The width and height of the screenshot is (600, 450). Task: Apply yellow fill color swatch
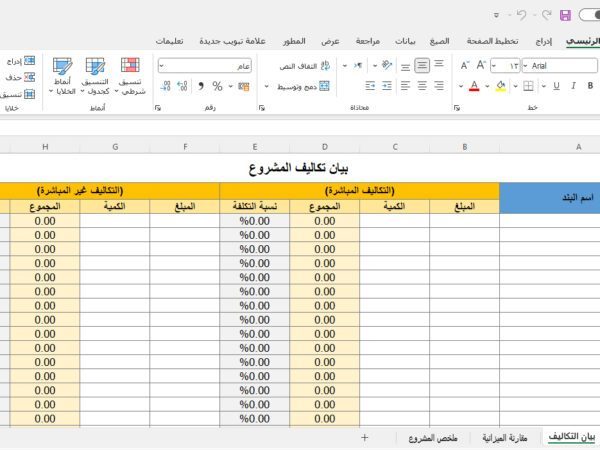click(501, 86)
